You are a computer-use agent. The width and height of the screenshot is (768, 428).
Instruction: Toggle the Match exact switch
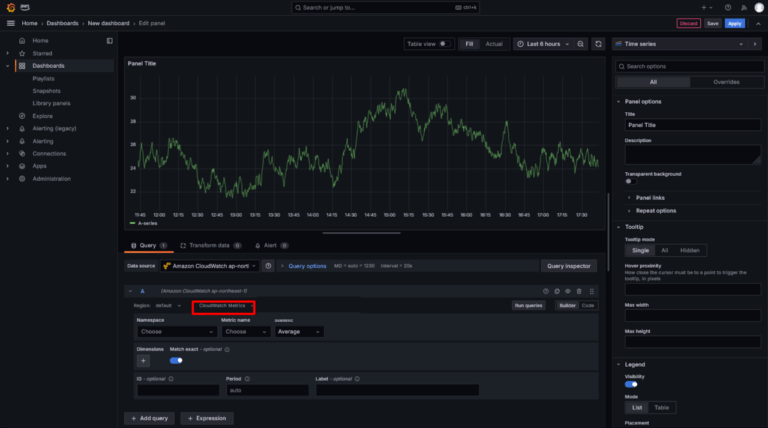176,360
